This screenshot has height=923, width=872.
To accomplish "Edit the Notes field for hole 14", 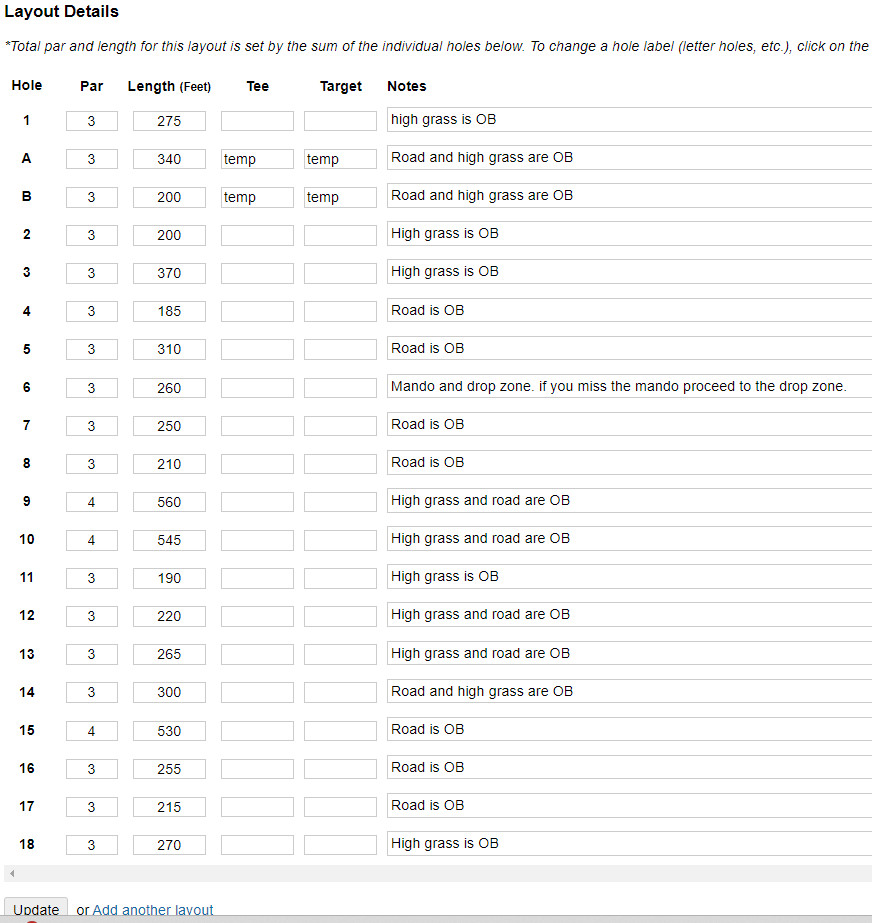I will point(628,691).
